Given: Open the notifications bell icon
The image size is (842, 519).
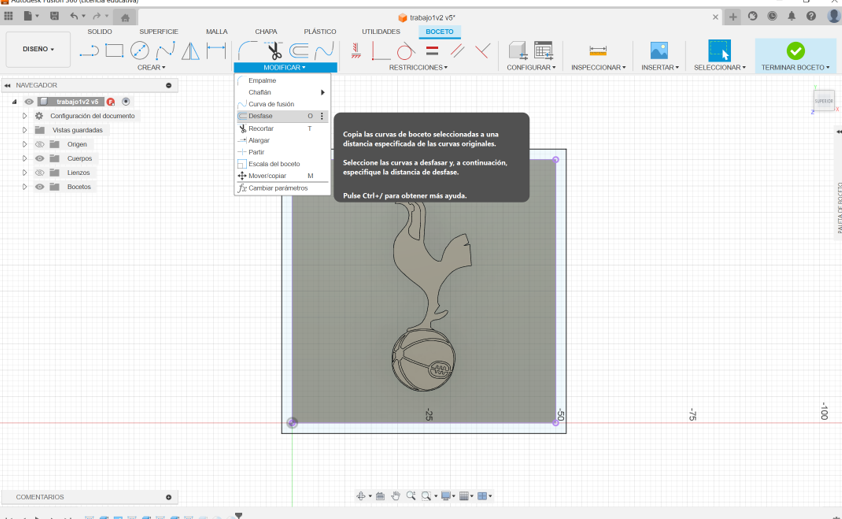Looking at the screenshot, I should 792,16.
